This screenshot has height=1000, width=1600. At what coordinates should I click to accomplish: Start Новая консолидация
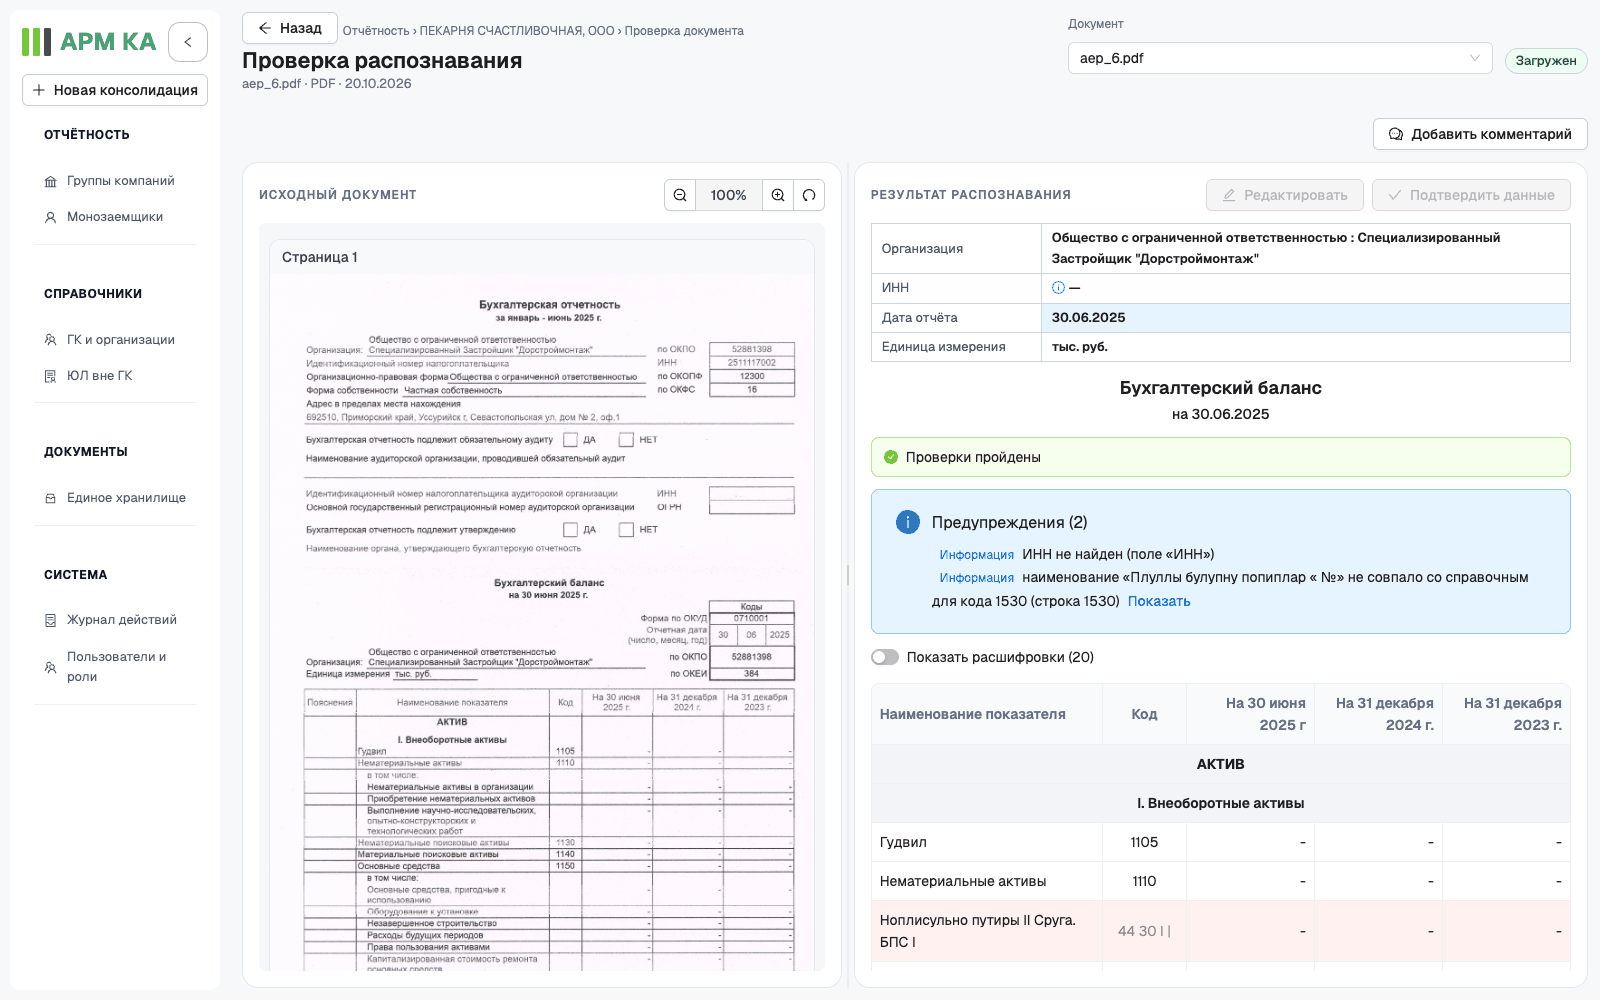tap(115, 90)
